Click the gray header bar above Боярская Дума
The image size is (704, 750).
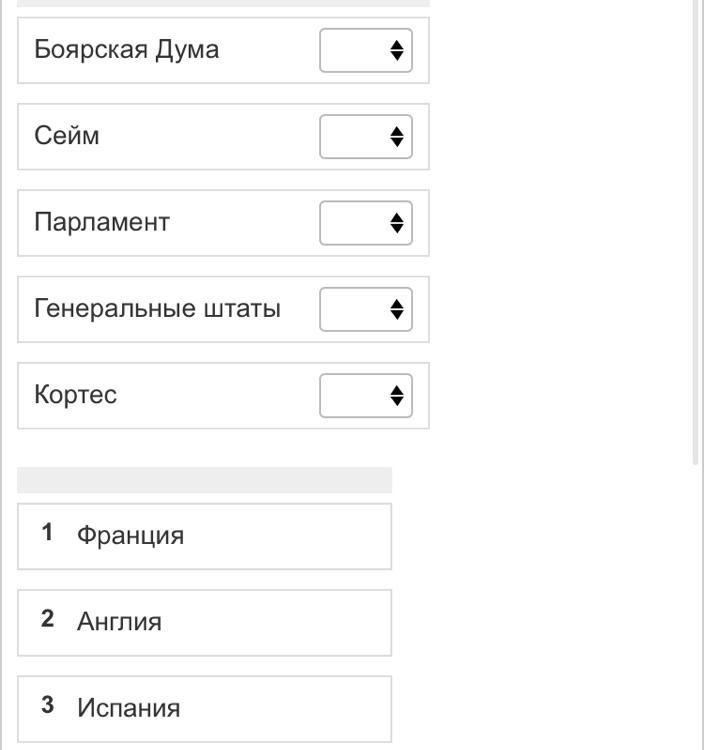point(223,3)
